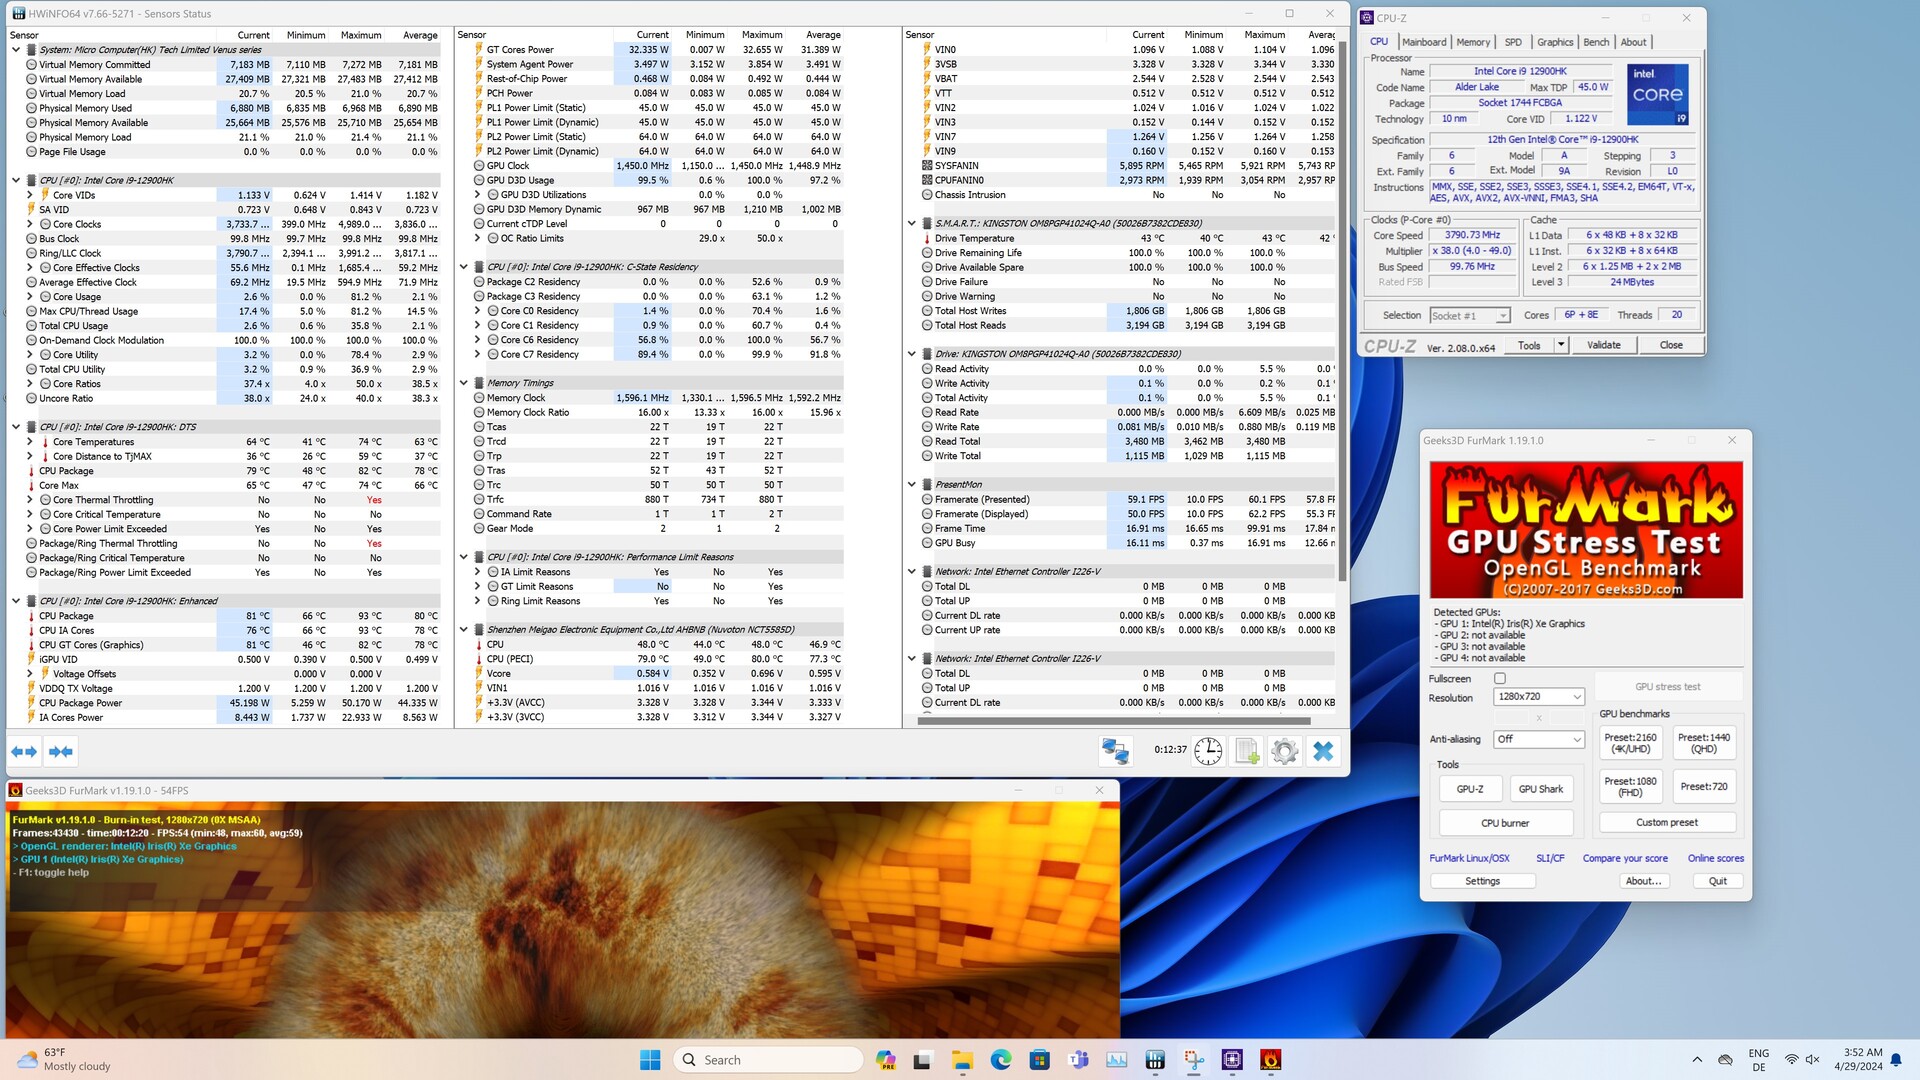
Task: Click the Windows Start button
Action: pos(650,1060)
